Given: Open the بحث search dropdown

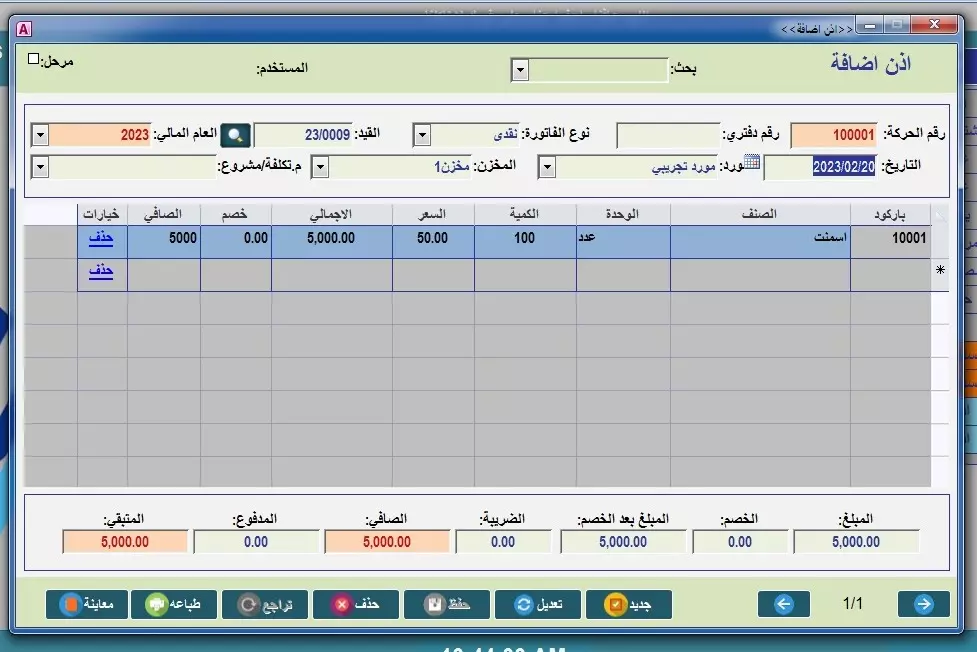Looking at the screenshot, I should (520, 69).
